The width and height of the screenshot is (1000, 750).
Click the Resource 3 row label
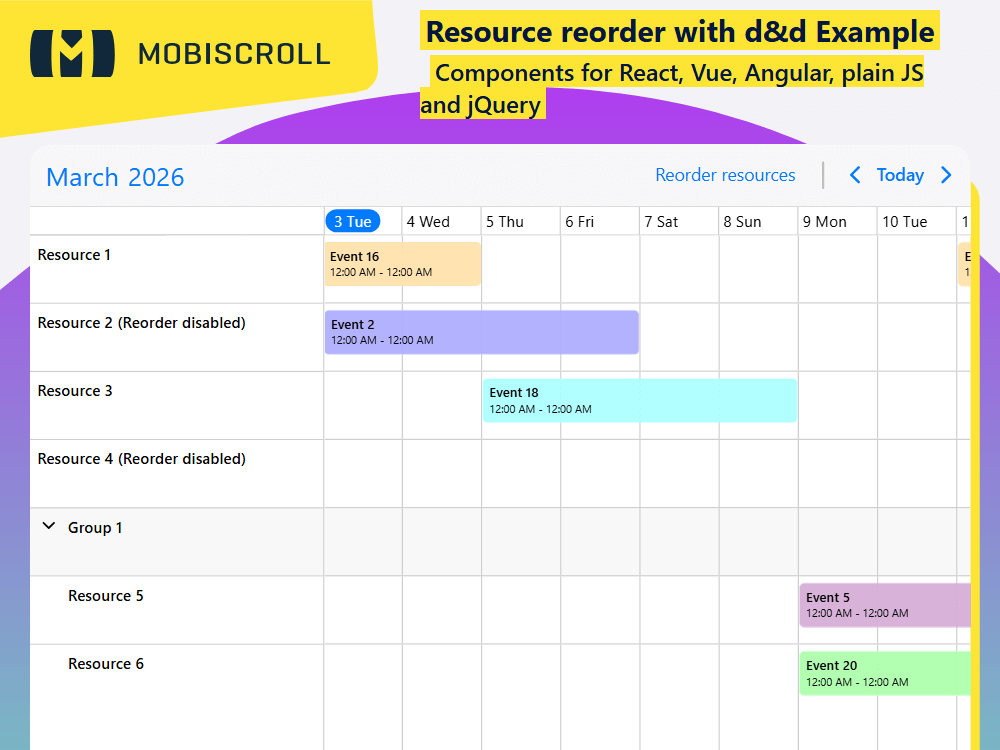pos(75,391)
